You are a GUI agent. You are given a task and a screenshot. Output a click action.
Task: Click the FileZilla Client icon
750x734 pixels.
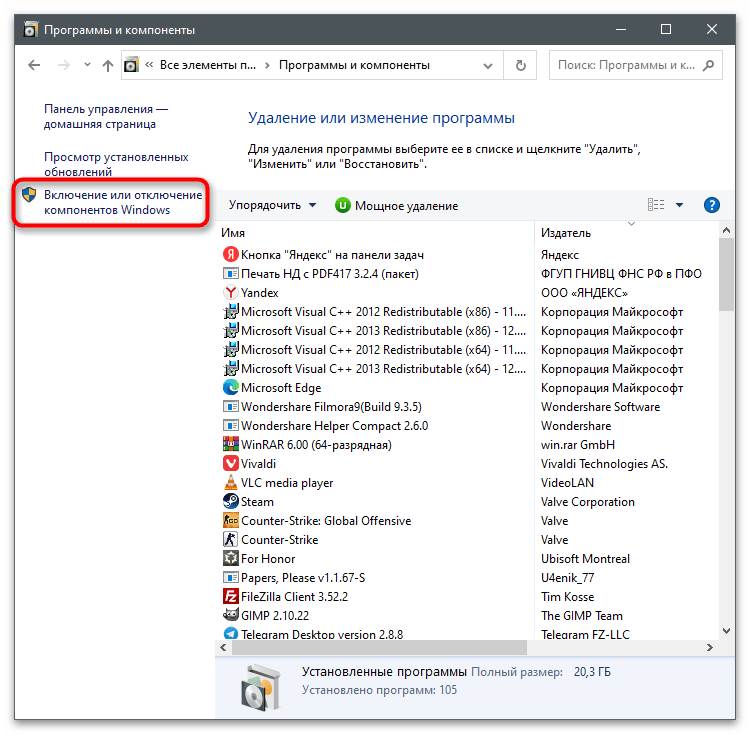[x=231, y=596]
